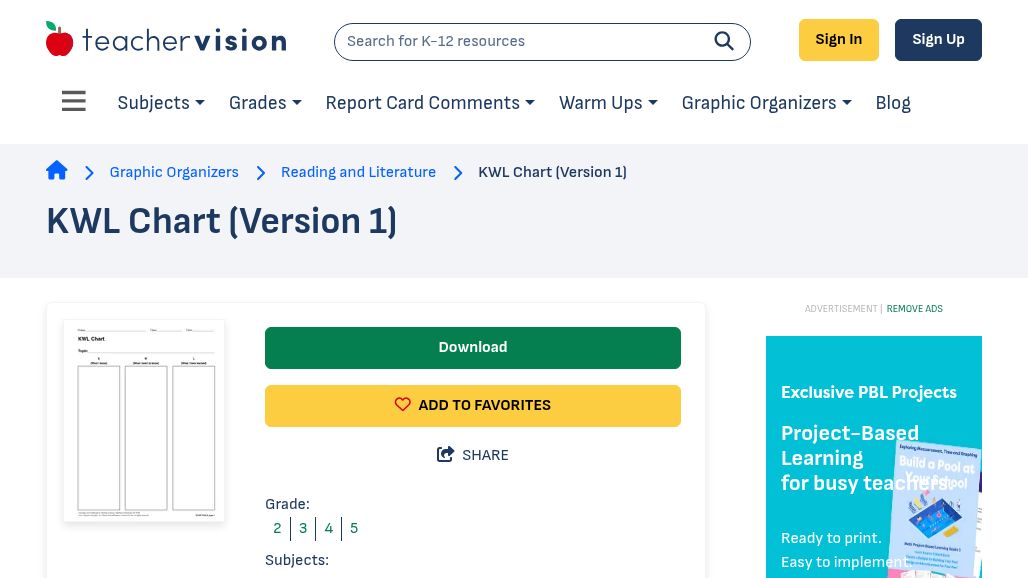Viewport: 1028px width, 578px height.
Task: Click the Share arrow icon
Action: [x=446, y=455]
